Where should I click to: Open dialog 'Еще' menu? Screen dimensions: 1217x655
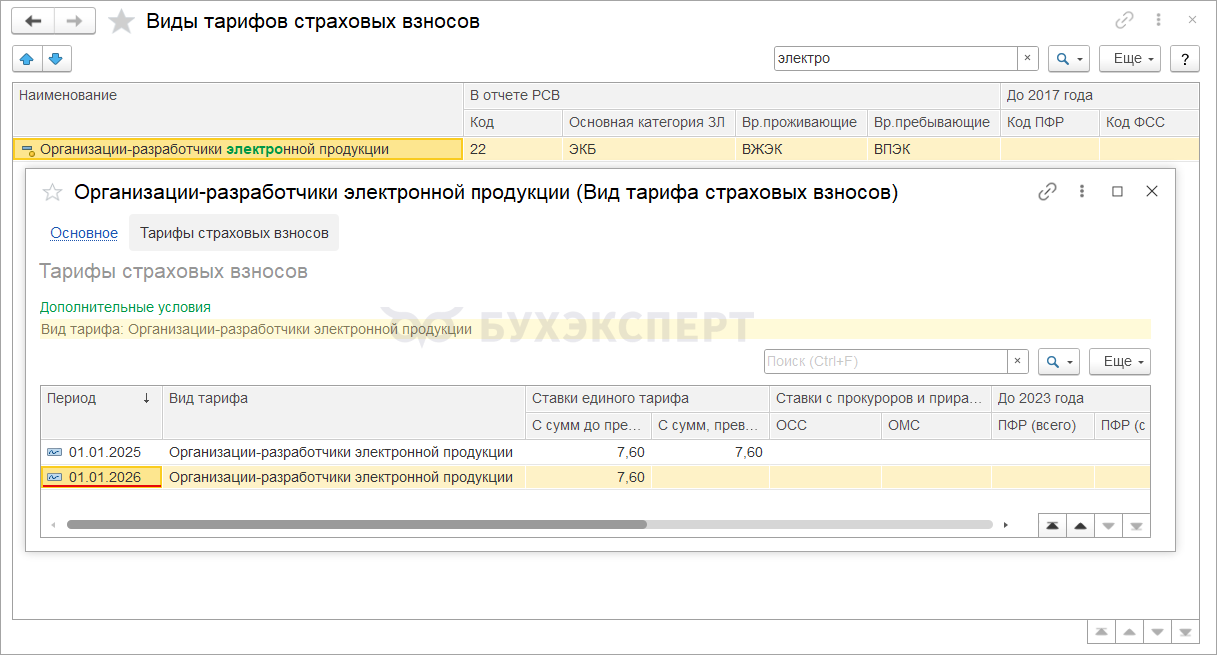coord(1120,361)
